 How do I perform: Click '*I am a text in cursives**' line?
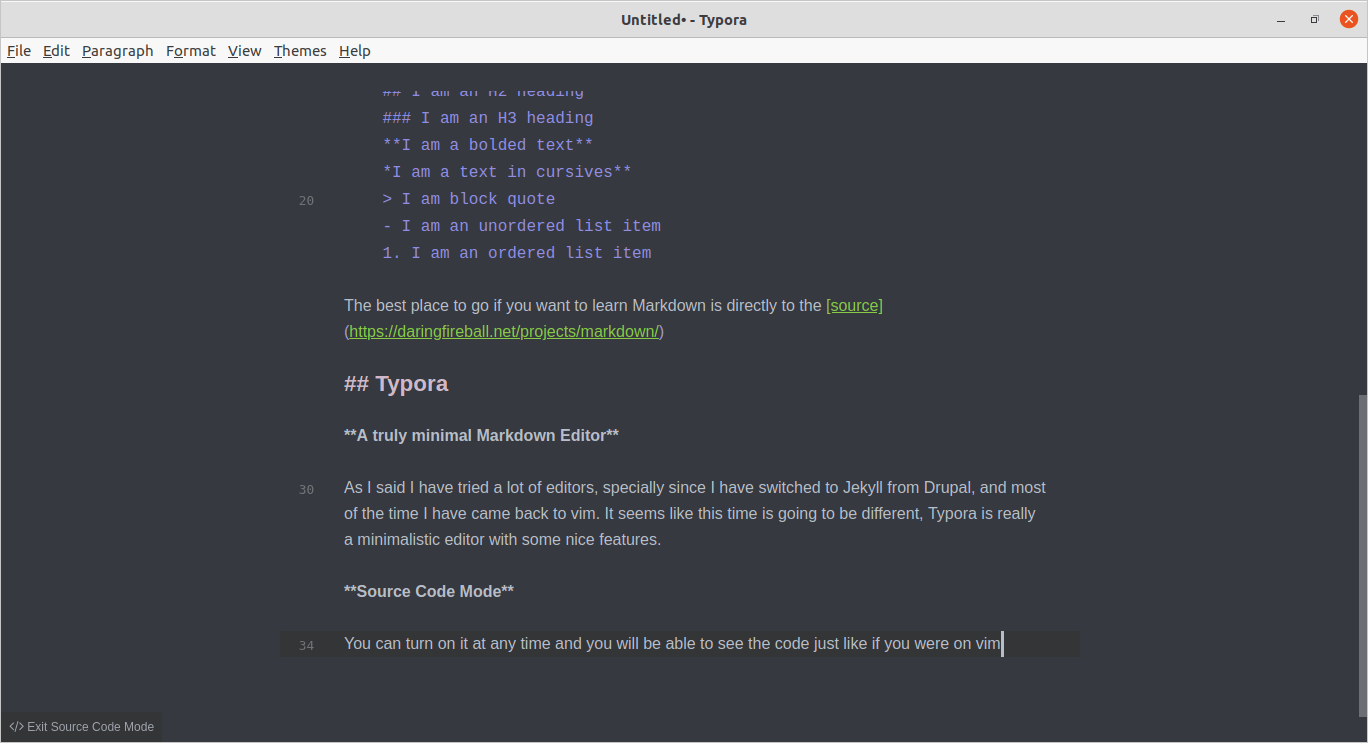(x=507, y=172)
